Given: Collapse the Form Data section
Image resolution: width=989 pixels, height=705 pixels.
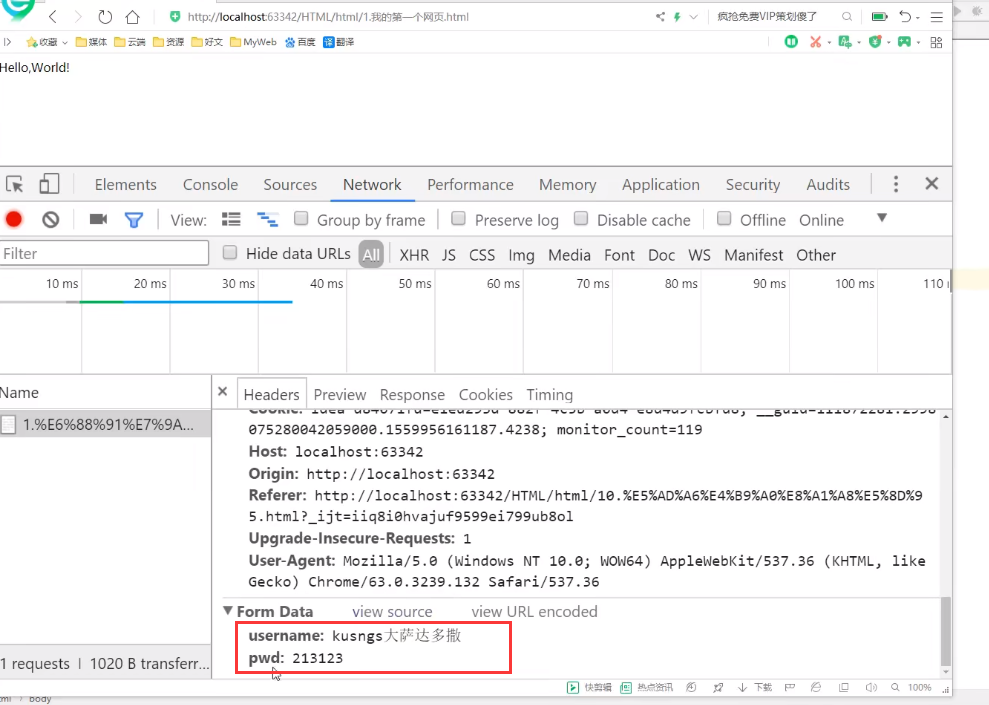Looking at the screenshot, I should tap(228, 610).
